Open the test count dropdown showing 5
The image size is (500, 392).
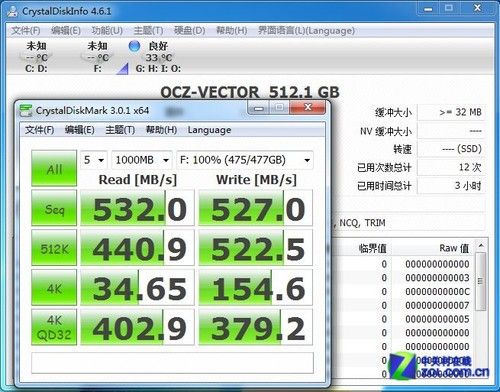(x=94, y=160)
